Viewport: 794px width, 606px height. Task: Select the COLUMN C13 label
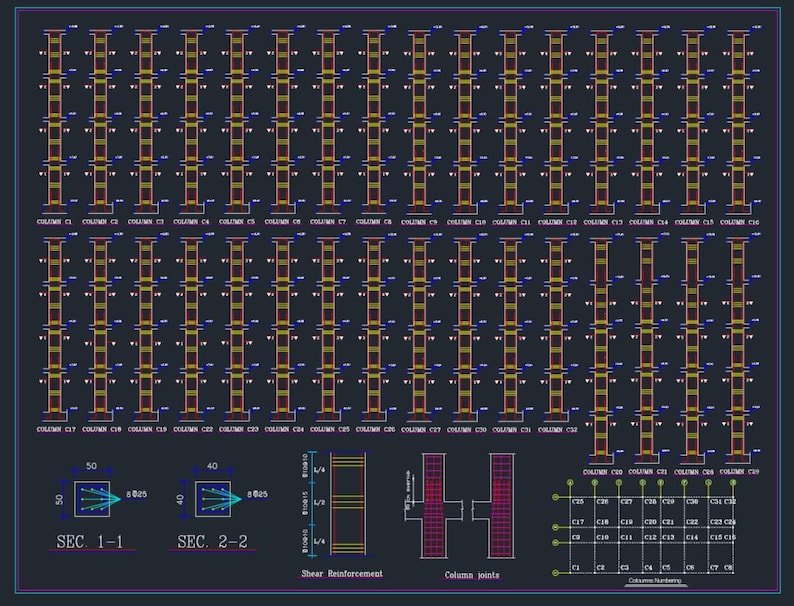click(x=603, y=222)
